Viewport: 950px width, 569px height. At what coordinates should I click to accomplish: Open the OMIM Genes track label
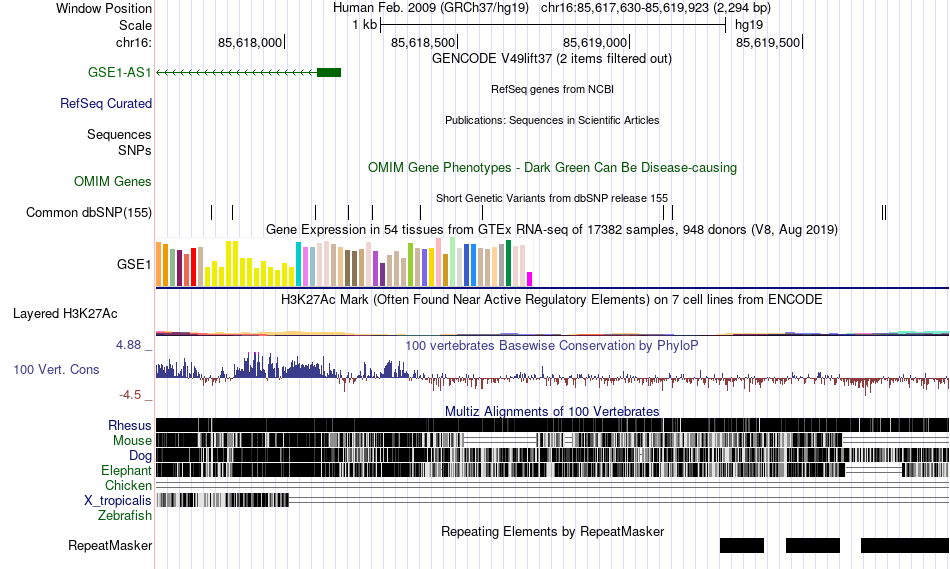[113, 181]
